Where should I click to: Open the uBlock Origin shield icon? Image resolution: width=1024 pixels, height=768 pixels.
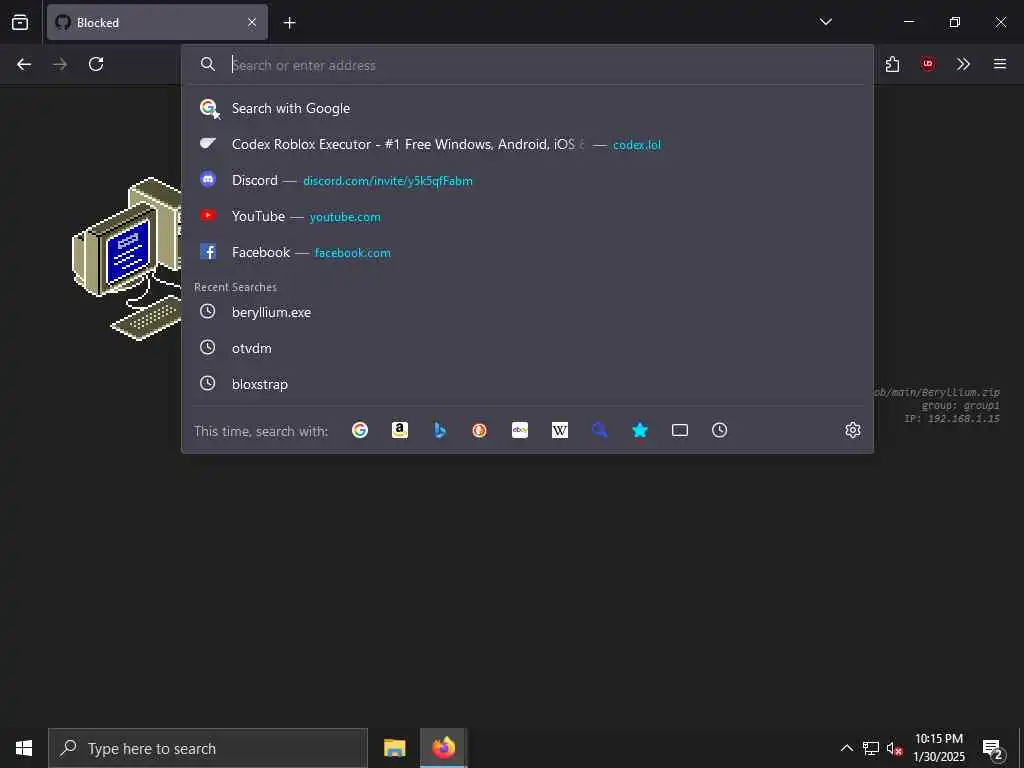(x=928, y=64)
